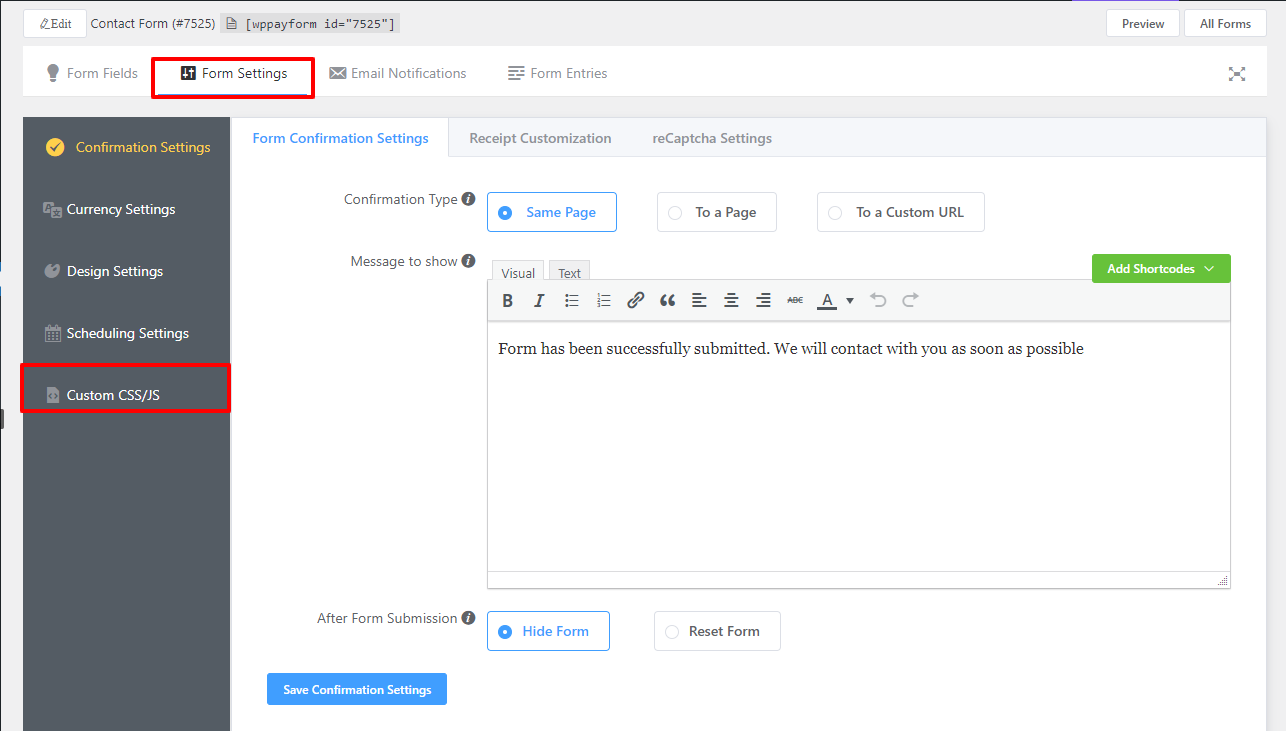Open the reCaptcha Settings tab

[x=711, y=138]
